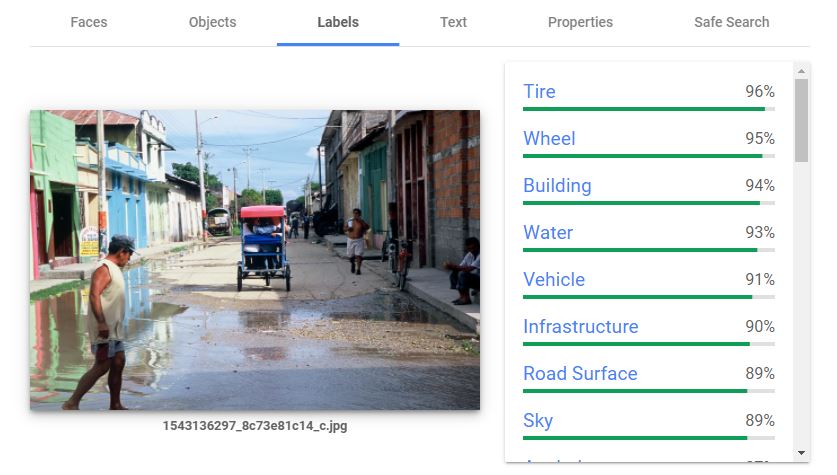Show the Safe Search tab

point(731,22)
